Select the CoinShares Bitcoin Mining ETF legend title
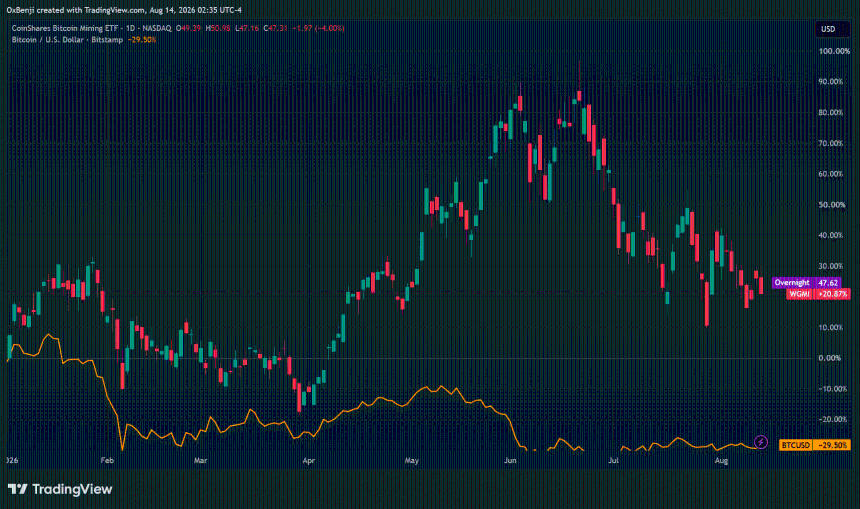This screenshot has width=860, height=509. tap(65, 28)
